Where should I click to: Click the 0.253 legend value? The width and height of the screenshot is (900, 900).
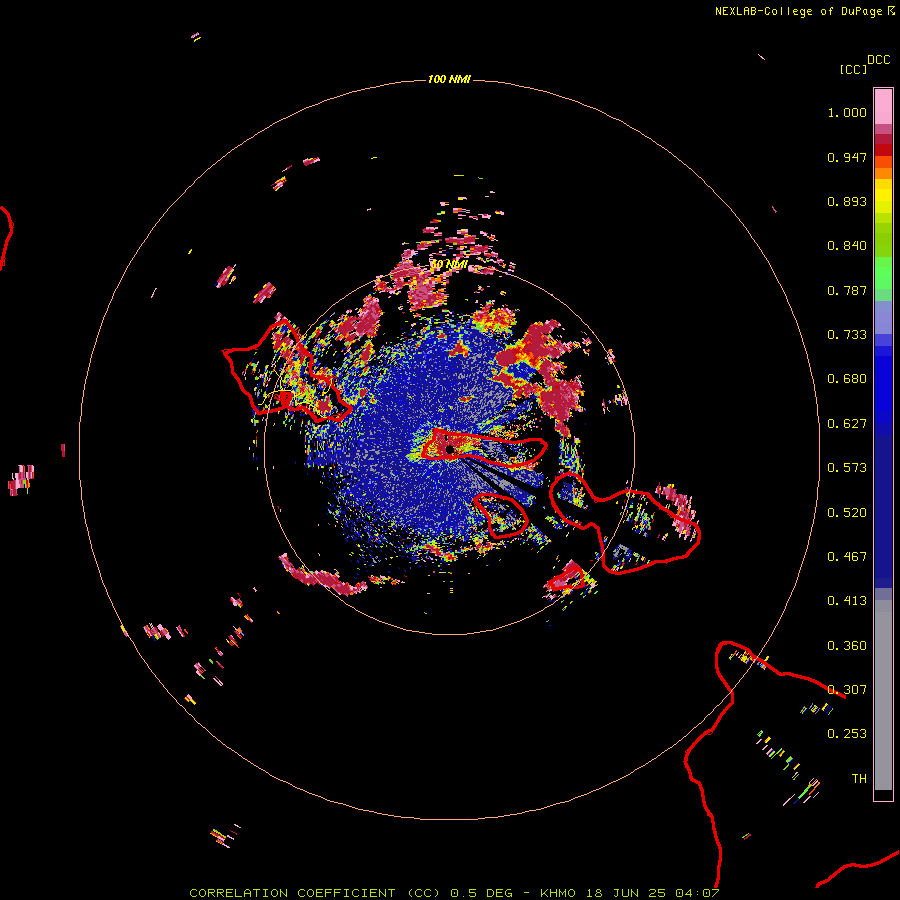[x=847, y=734]
